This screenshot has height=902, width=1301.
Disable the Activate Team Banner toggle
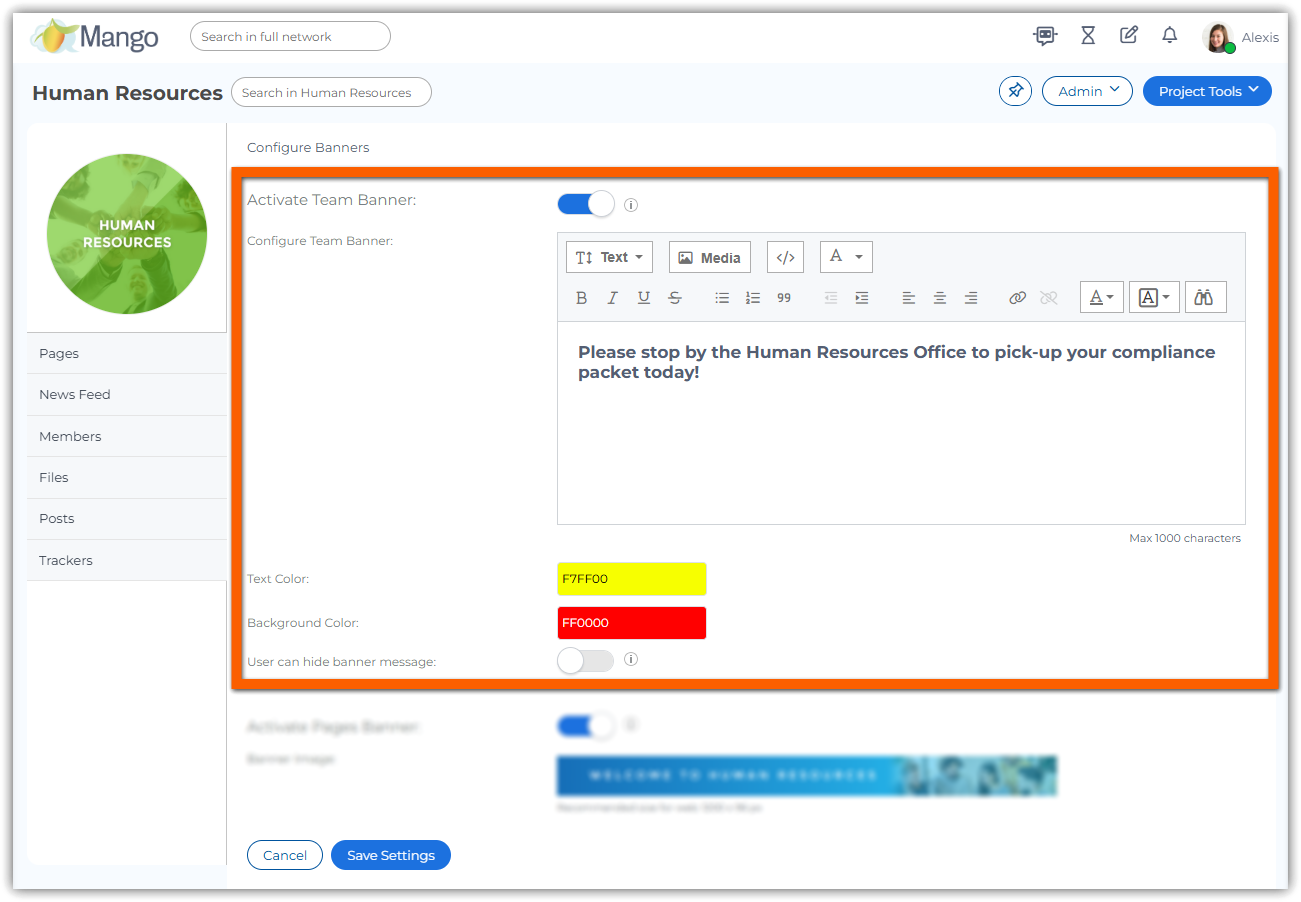coord(586,204)
